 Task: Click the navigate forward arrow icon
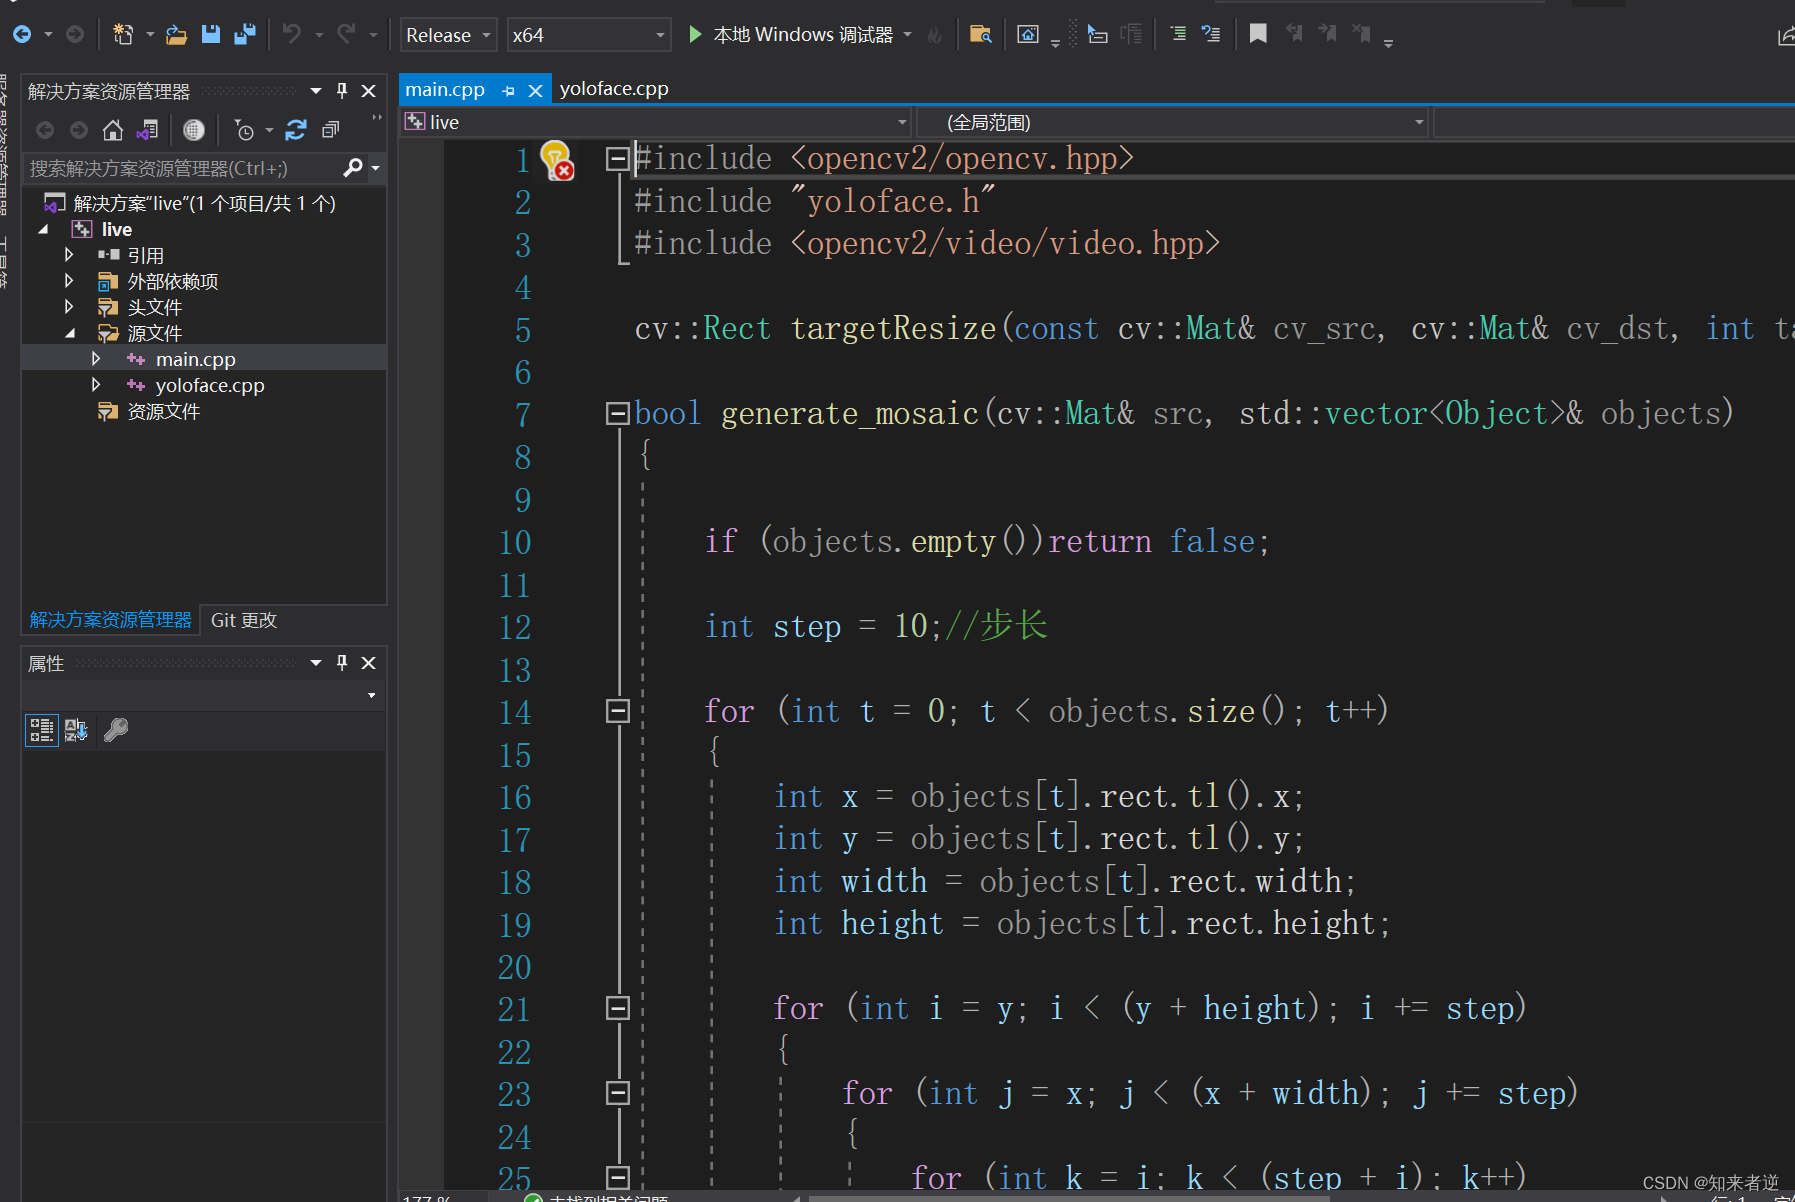click(x=75, y=35)
